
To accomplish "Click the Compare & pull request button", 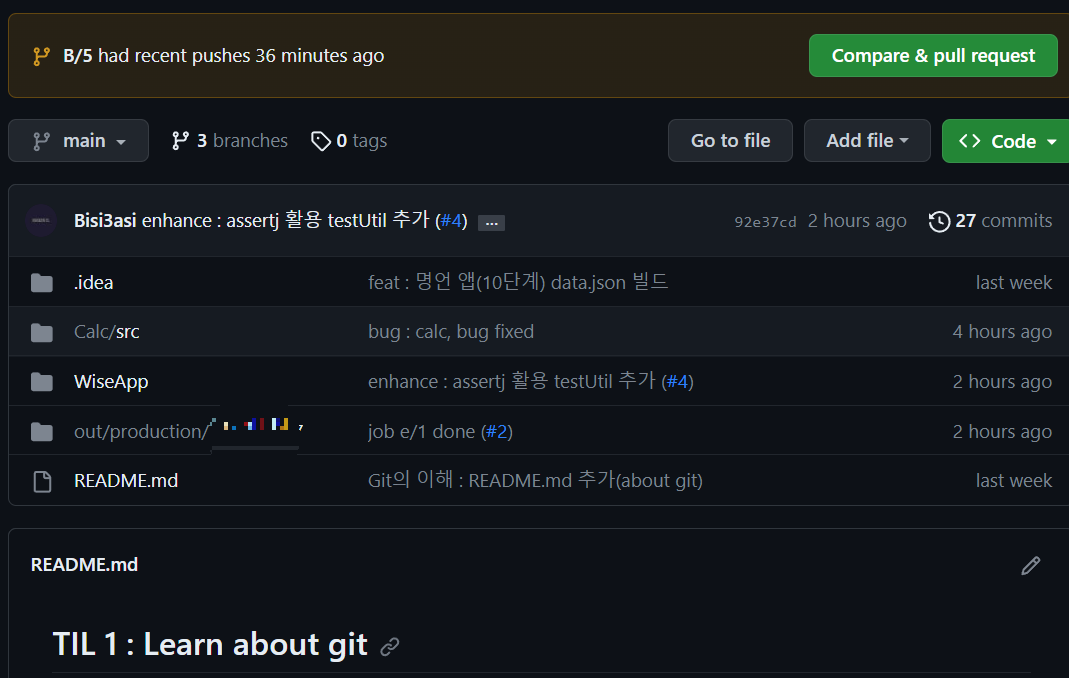I will coord(933,55).
